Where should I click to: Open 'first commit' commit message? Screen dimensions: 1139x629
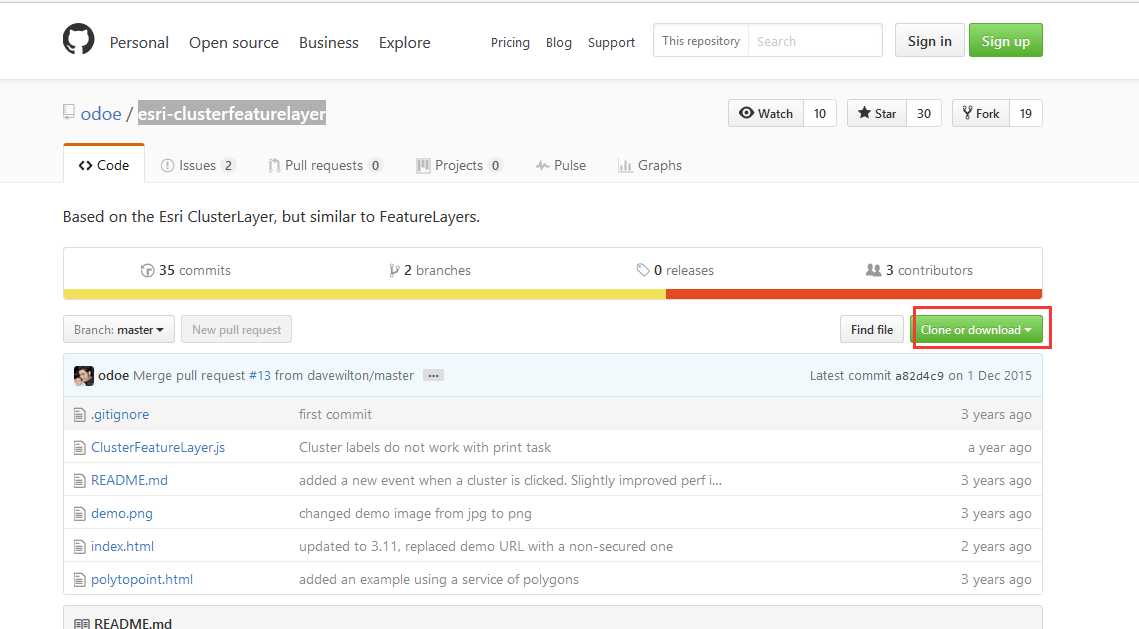click(335, 415)
